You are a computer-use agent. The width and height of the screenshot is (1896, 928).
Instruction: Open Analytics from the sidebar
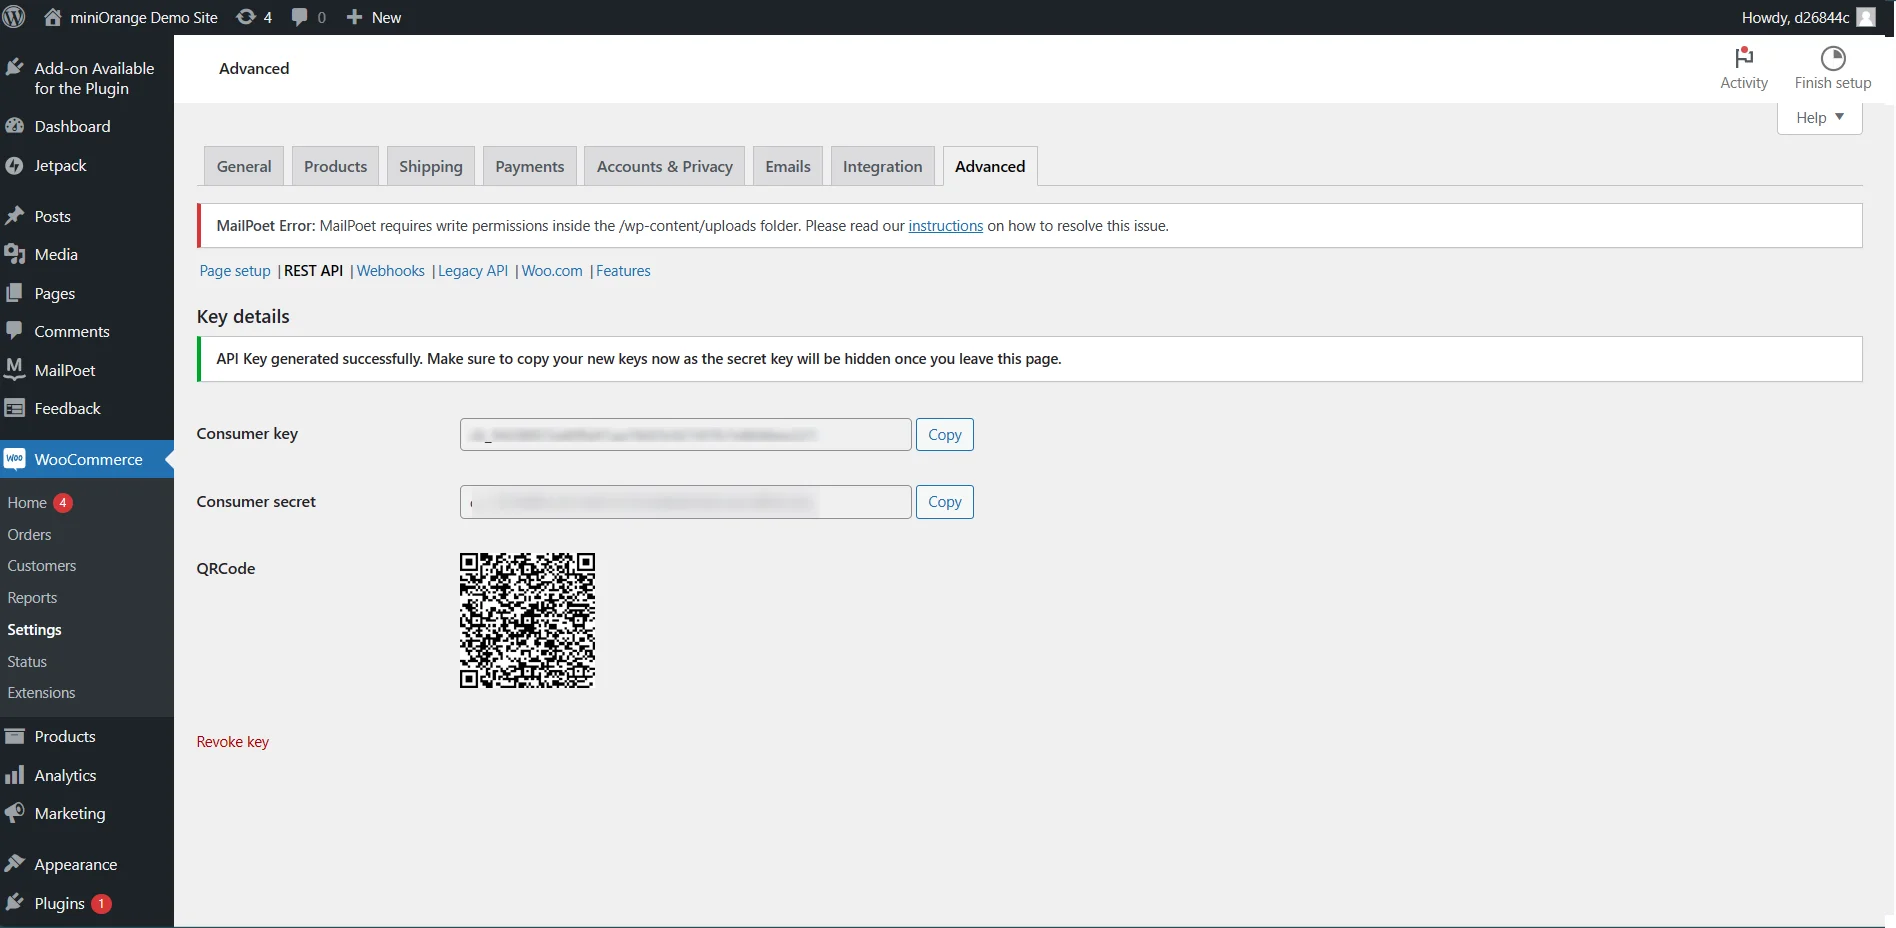tap(66, 775)
